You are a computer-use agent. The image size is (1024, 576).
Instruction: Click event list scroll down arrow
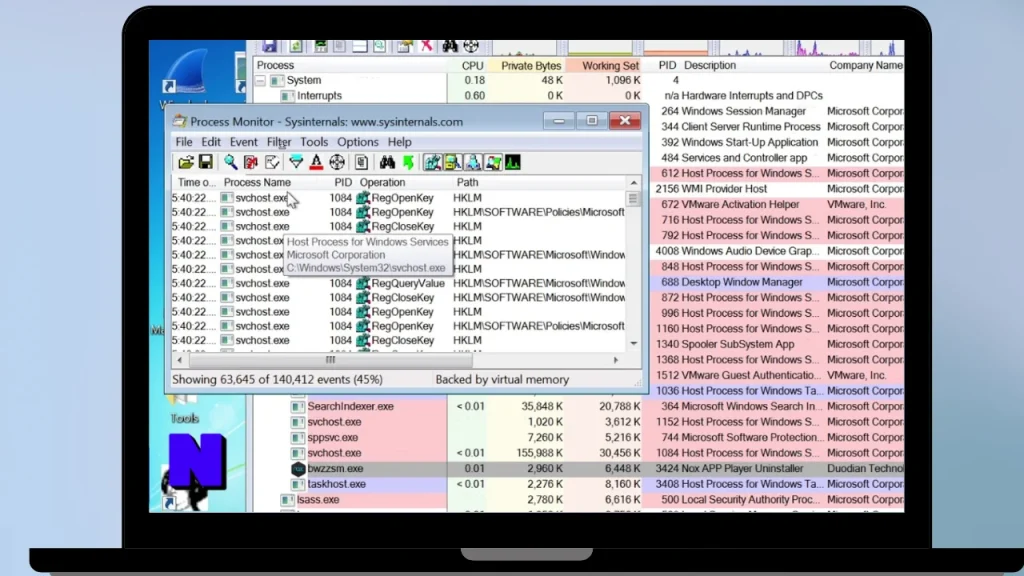(x=633, y=344)
